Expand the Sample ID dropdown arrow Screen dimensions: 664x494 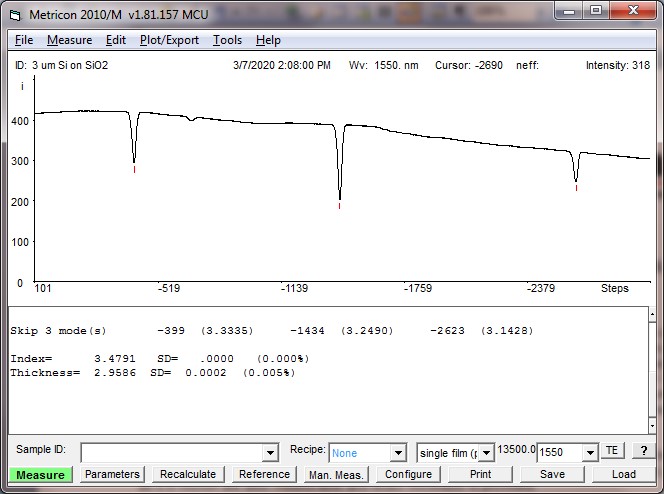(270, 453)
